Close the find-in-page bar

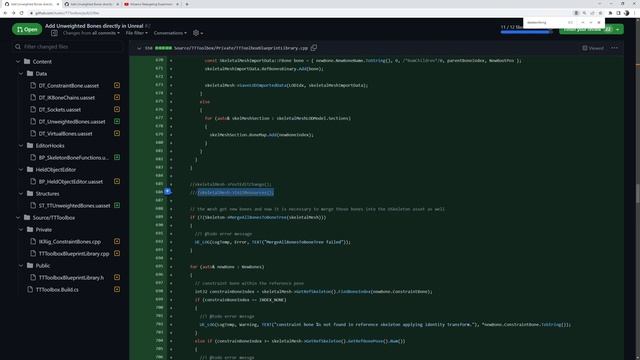click(x=599, y=22)
